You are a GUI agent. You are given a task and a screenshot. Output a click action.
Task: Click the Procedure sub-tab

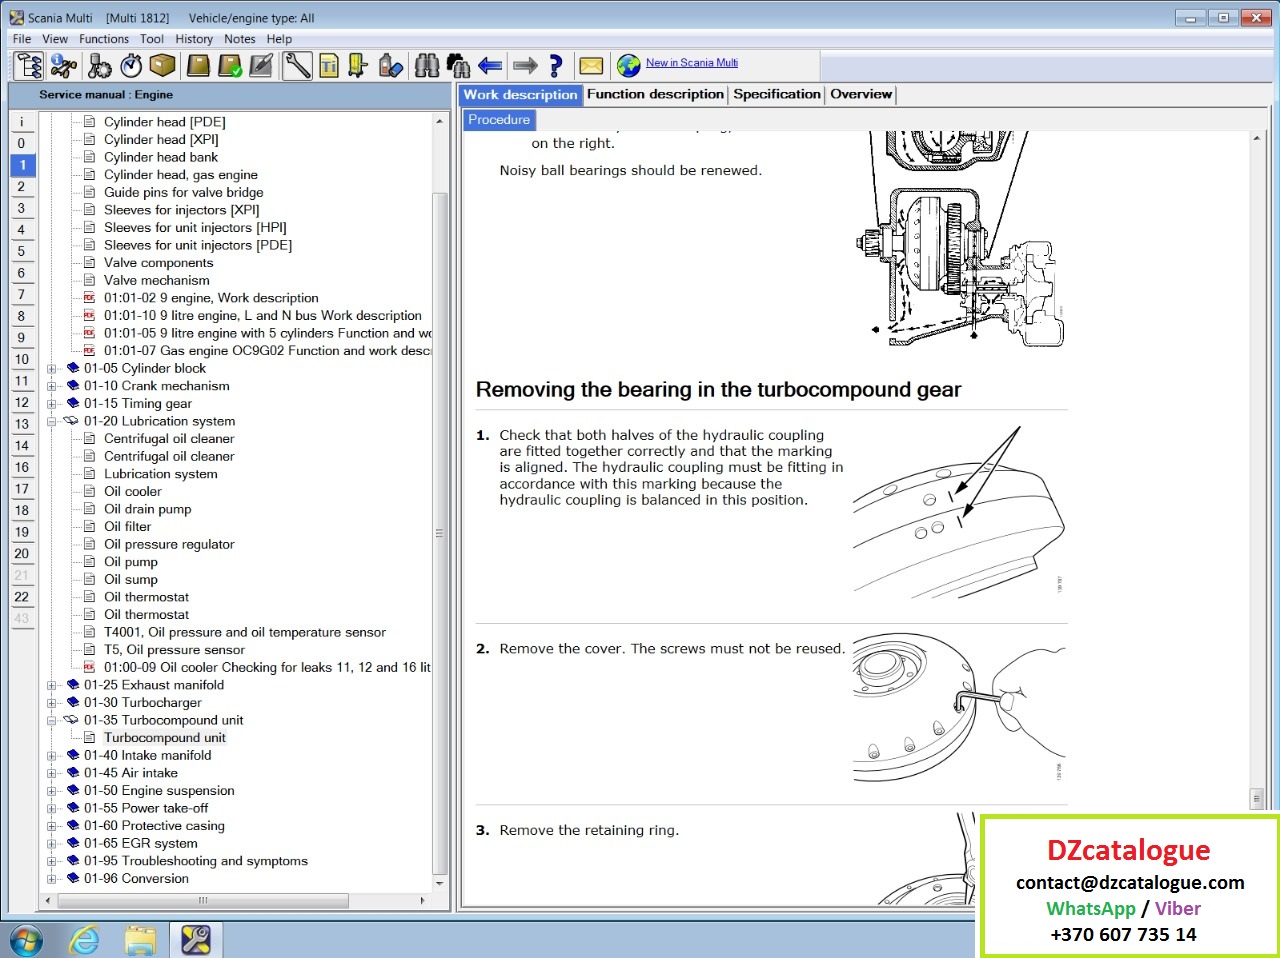click(499, 120)
